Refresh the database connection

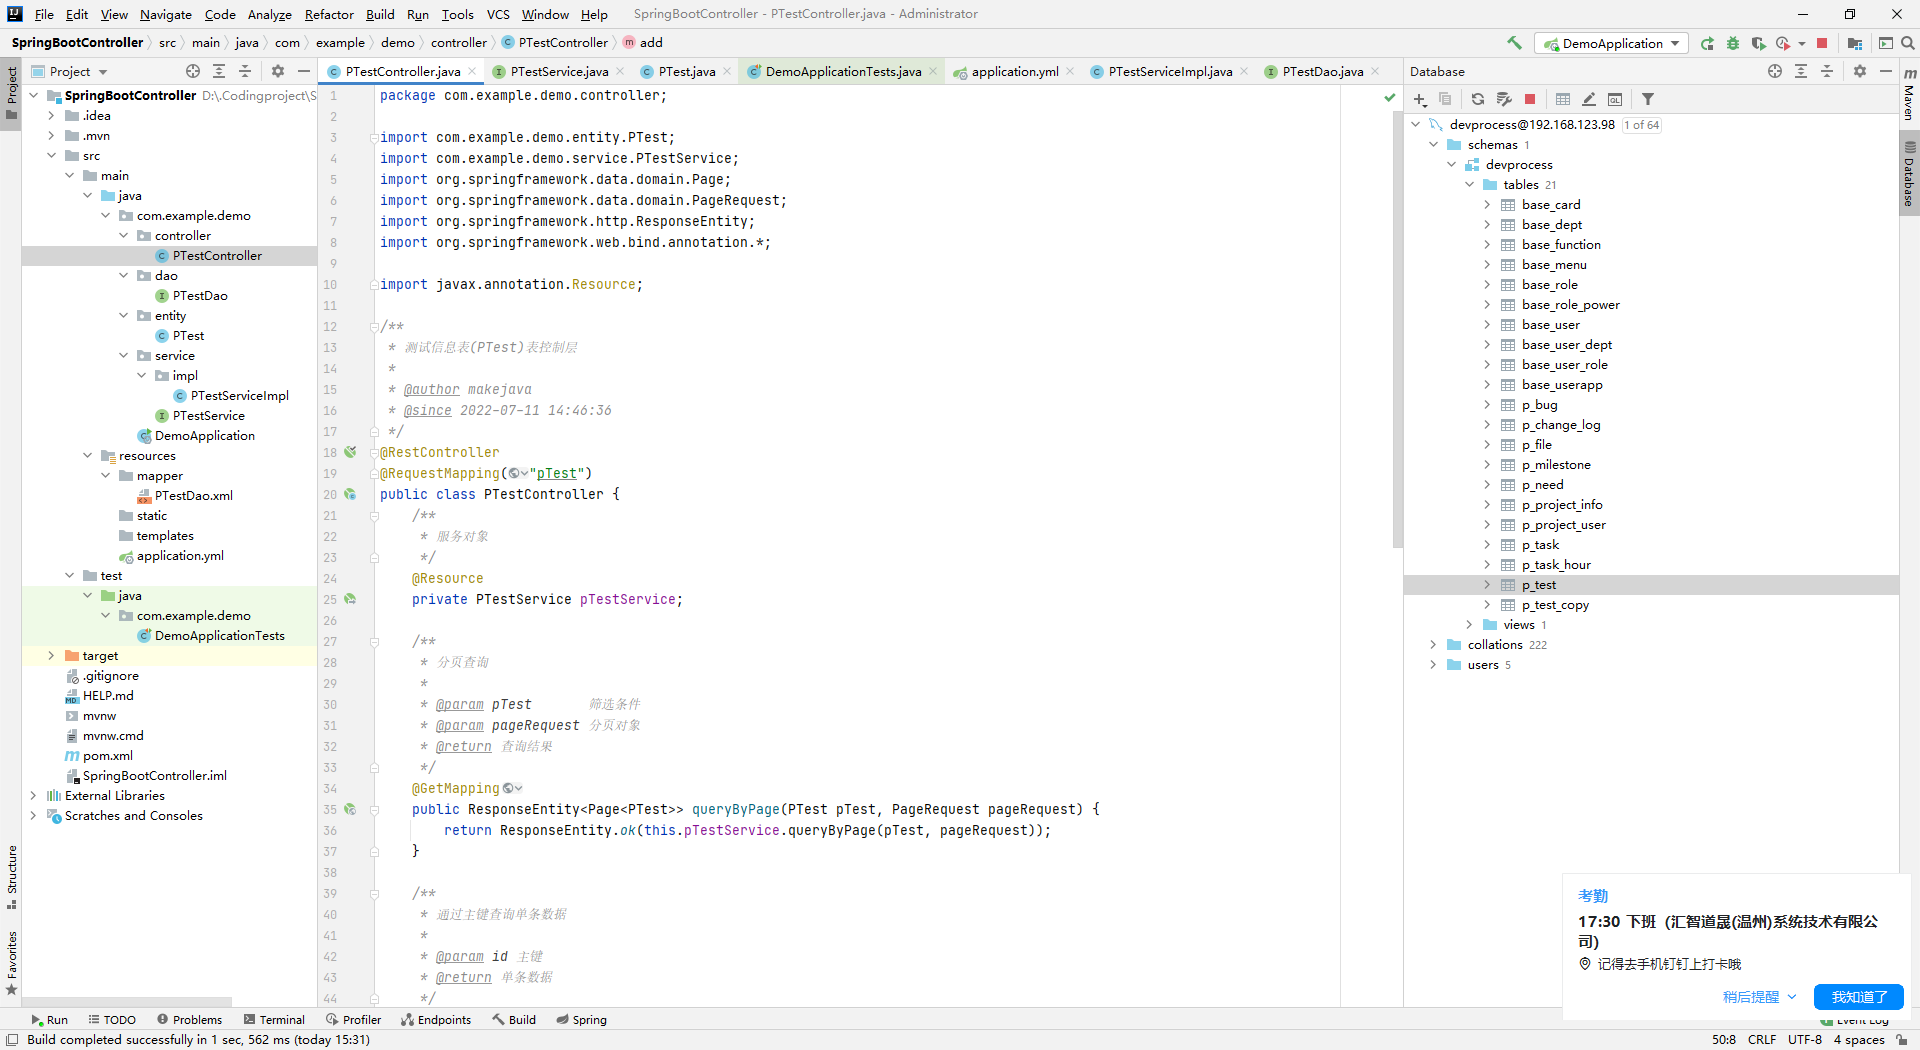[x=1478, y=99]
